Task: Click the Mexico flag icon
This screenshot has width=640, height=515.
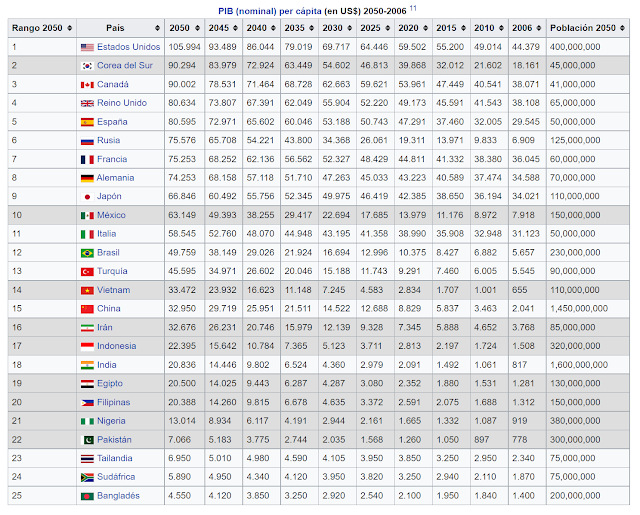Action: (x=87, y=215)
